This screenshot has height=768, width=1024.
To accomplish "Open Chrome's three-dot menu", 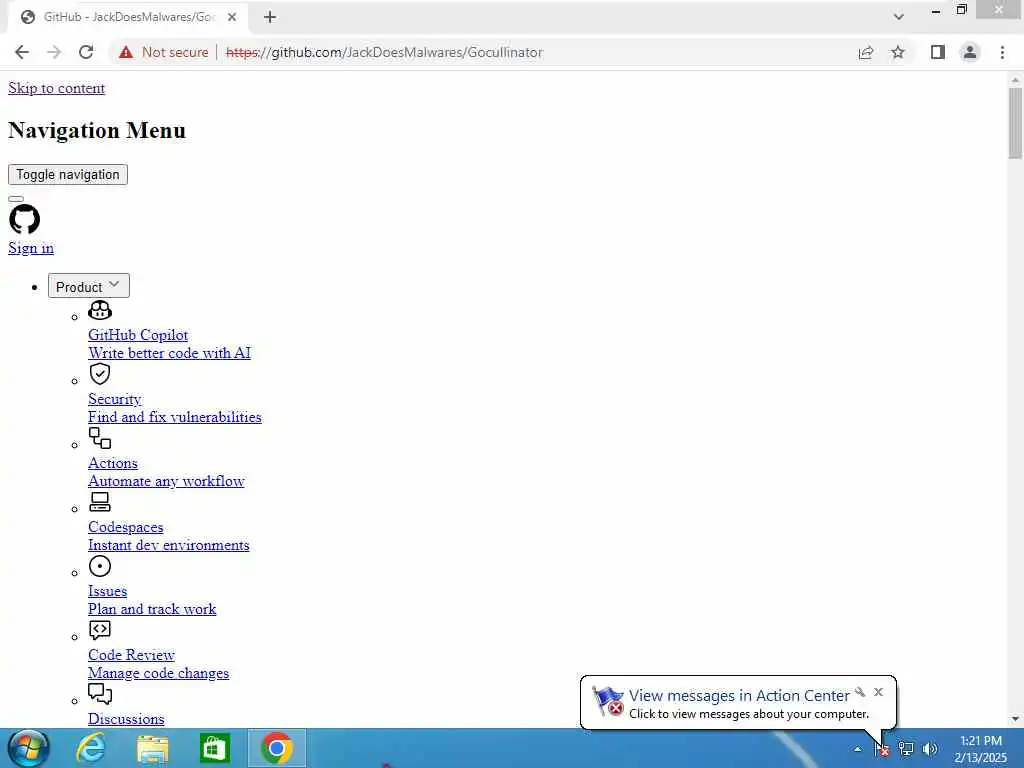I will pos(1002,52).
